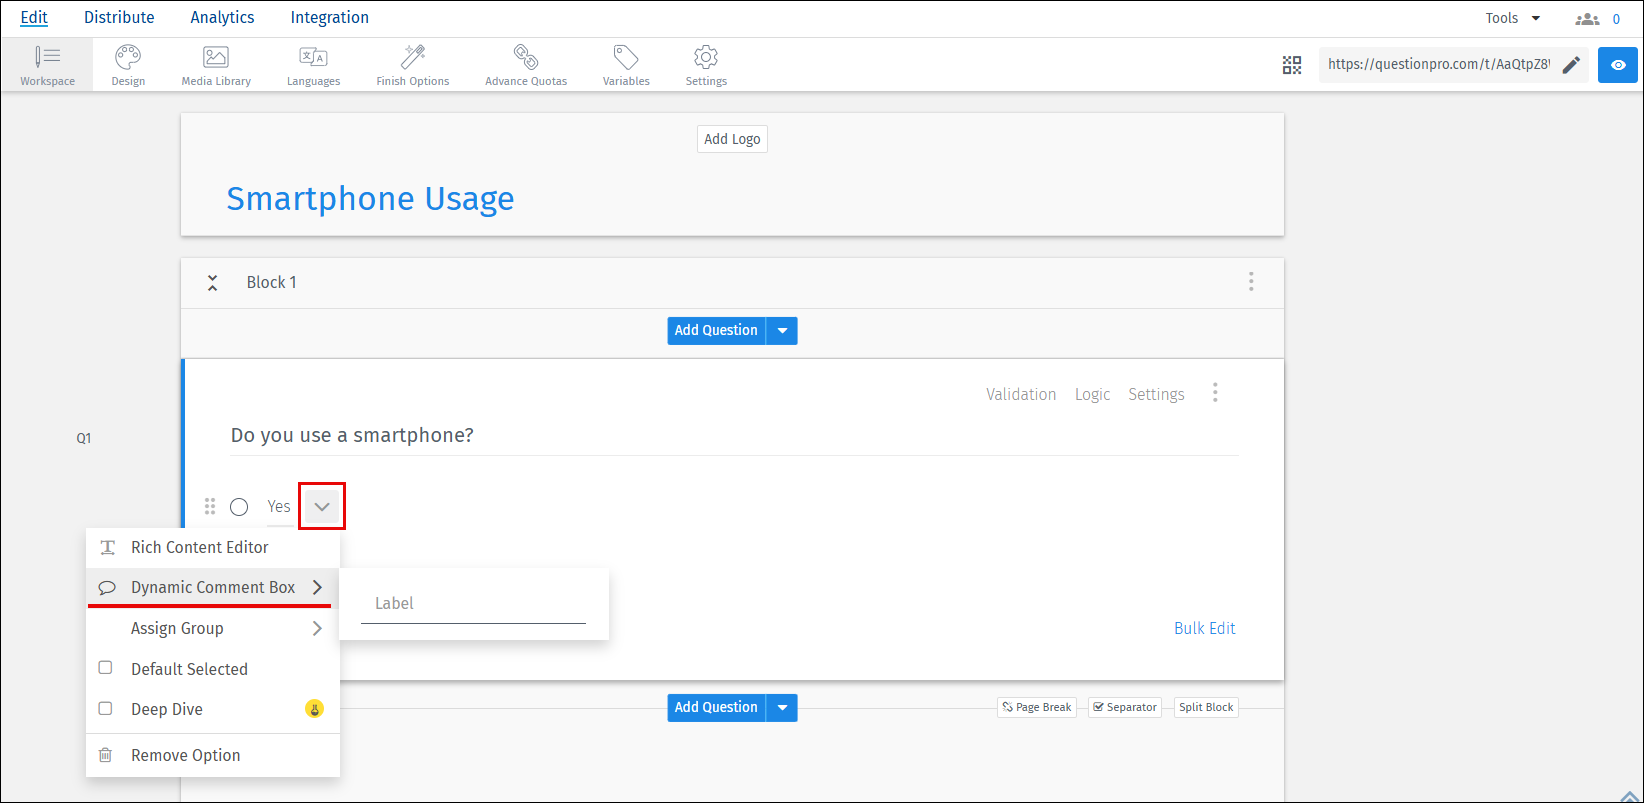Click the survey URL field
Viewport: 1644px width, 803px height.
coord(1439,65)
